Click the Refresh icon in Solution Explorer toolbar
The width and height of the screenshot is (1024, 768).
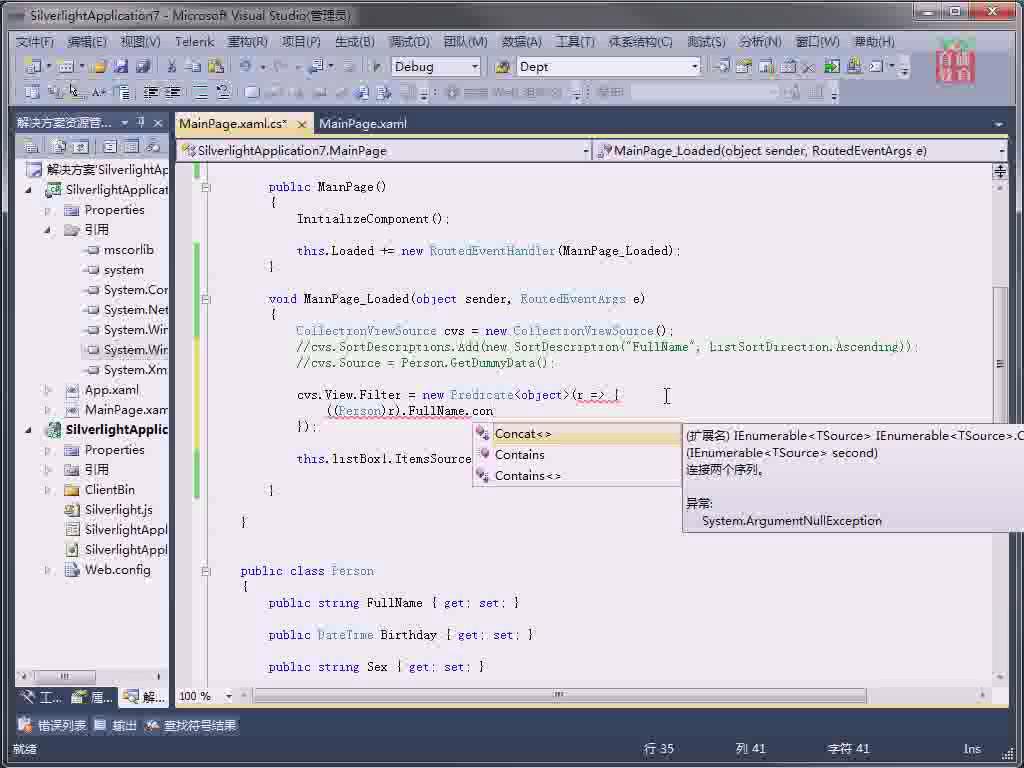click(80, 146)
